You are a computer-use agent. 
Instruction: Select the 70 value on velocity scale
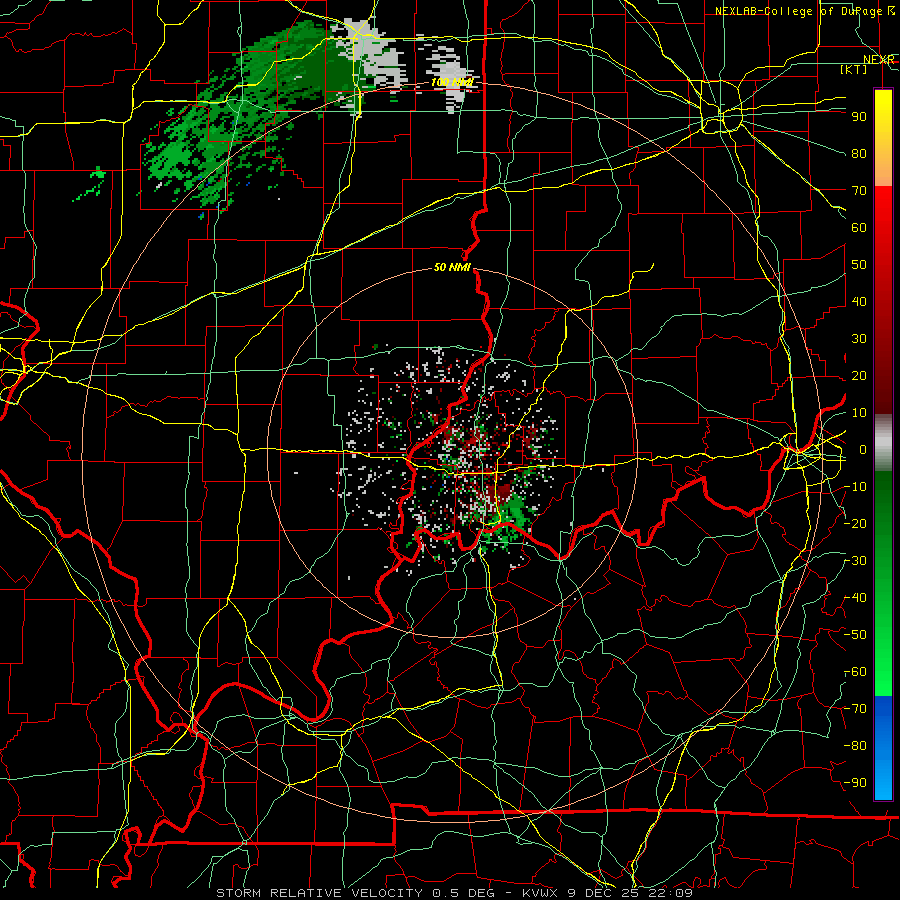859,191
